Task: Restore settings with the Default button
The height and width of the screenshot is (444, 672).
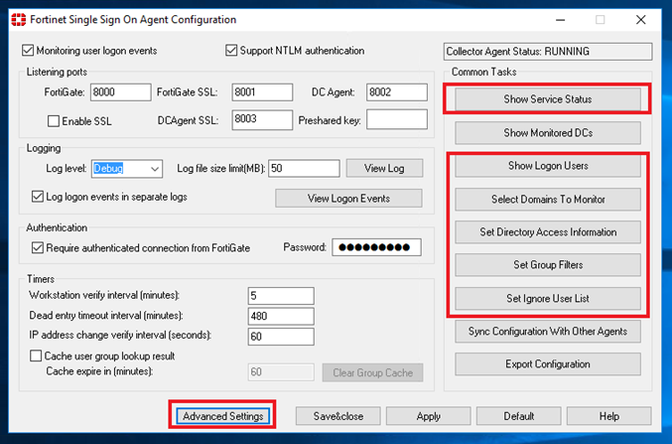Action: coord(519,416)
